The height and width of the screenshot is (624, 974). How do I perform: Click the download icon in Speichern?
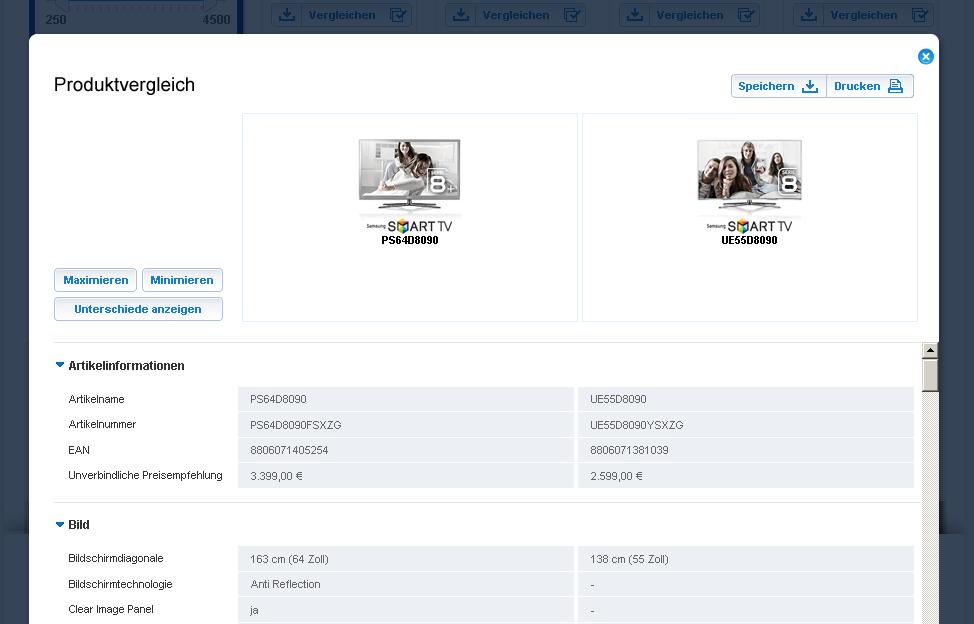point(810,86)
